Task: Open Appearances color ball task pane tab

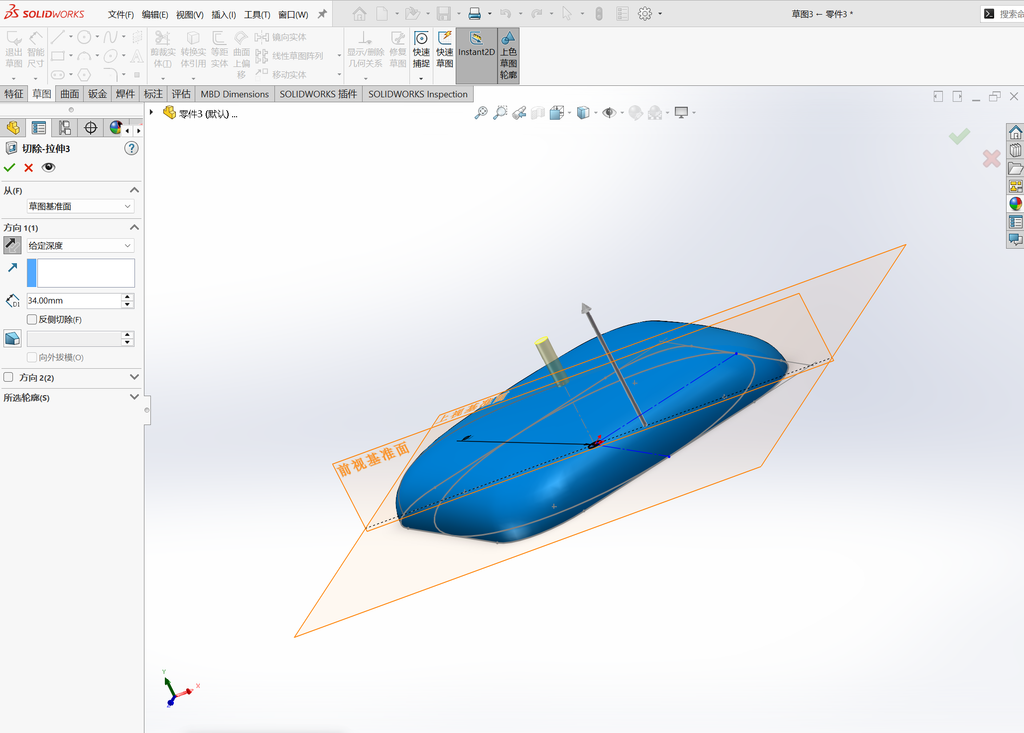Action: click(1016, 204)
